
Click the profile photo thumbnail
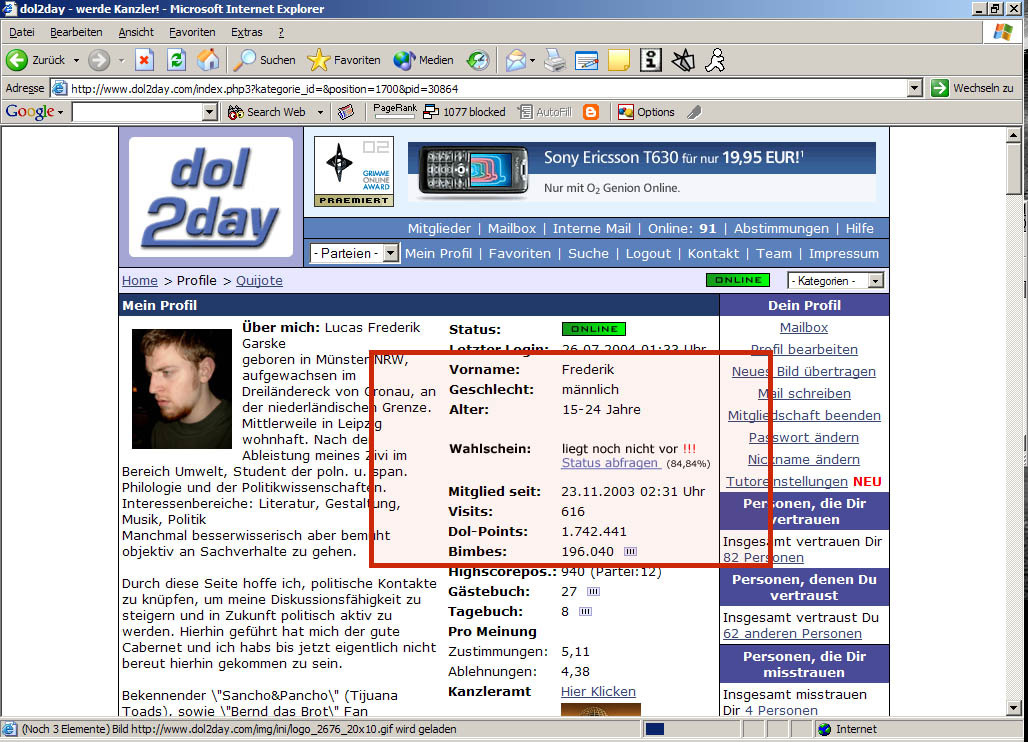pyautogui.click(x=181, y=388)
